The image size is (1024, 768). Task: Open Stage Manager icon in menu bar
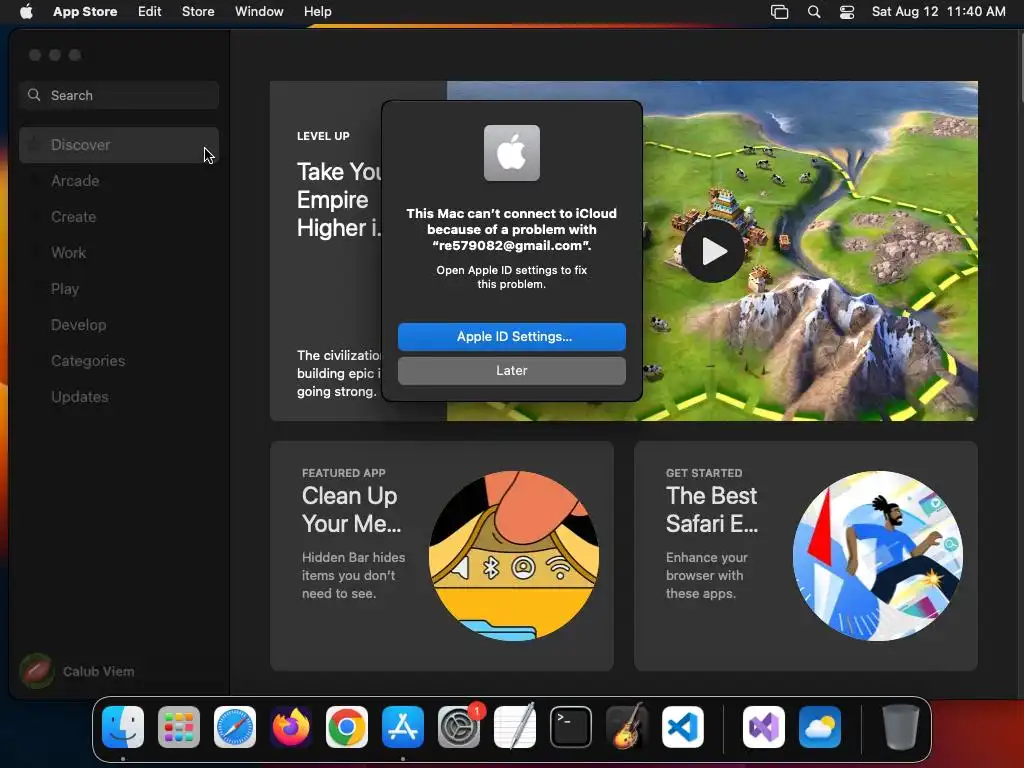[779, 12]
